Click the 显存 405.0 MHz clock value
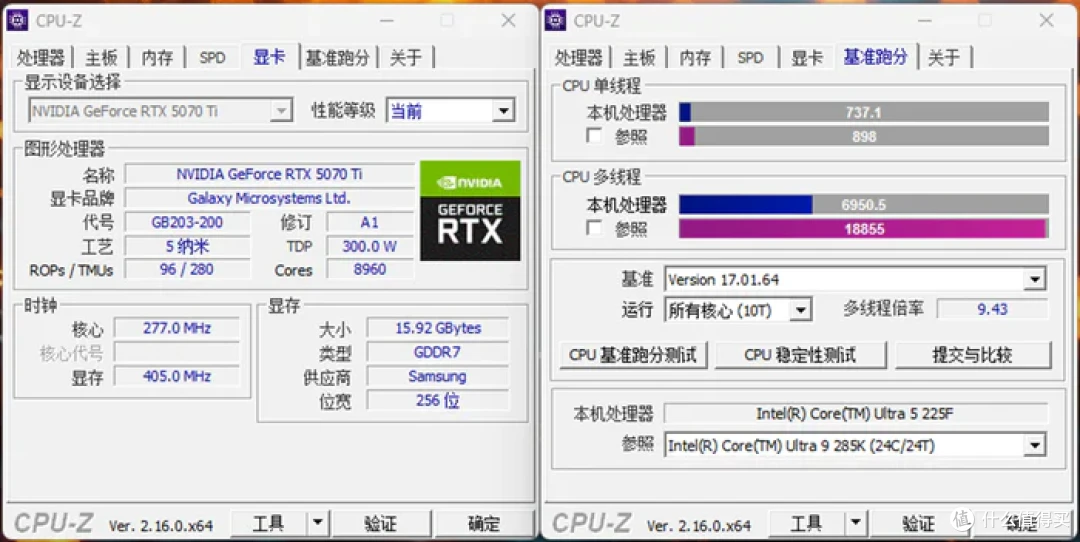The width and height of the screenshot is (1080, 542). point(177,376)
